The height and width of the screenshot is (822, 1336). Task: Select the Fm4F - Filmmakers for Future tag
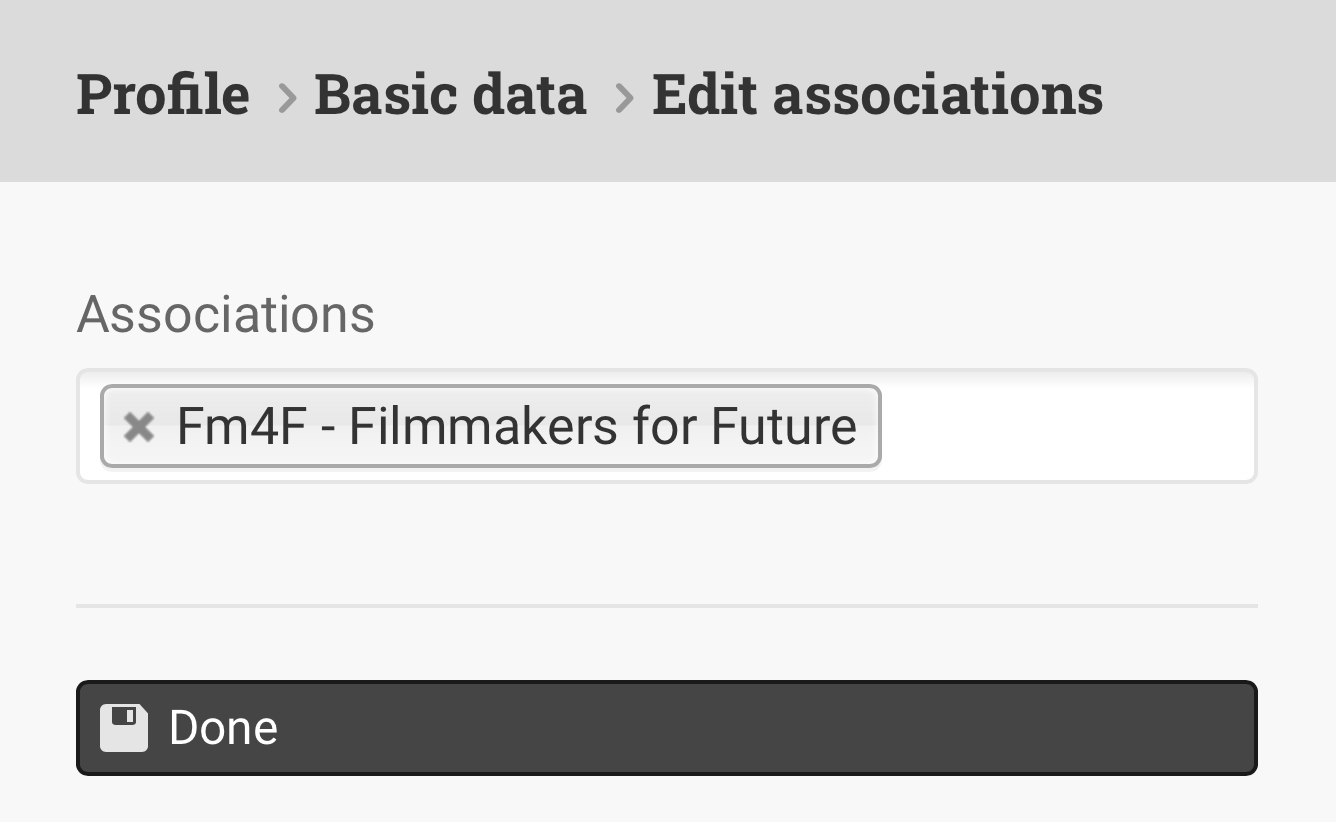[490, 427]
